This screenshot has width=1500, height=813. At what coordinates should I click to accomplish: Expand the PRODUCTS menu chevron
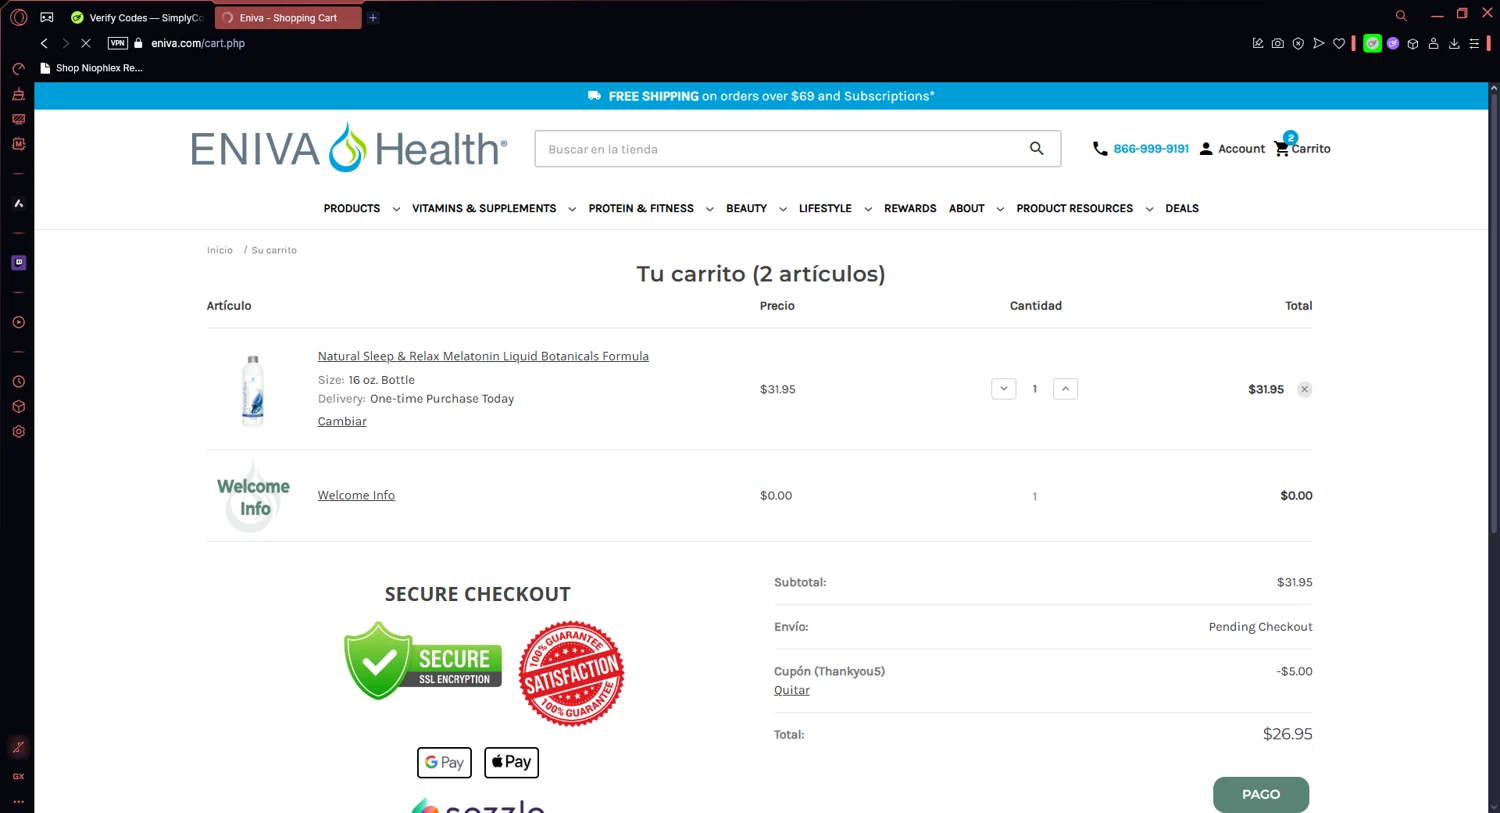point(396,209)
